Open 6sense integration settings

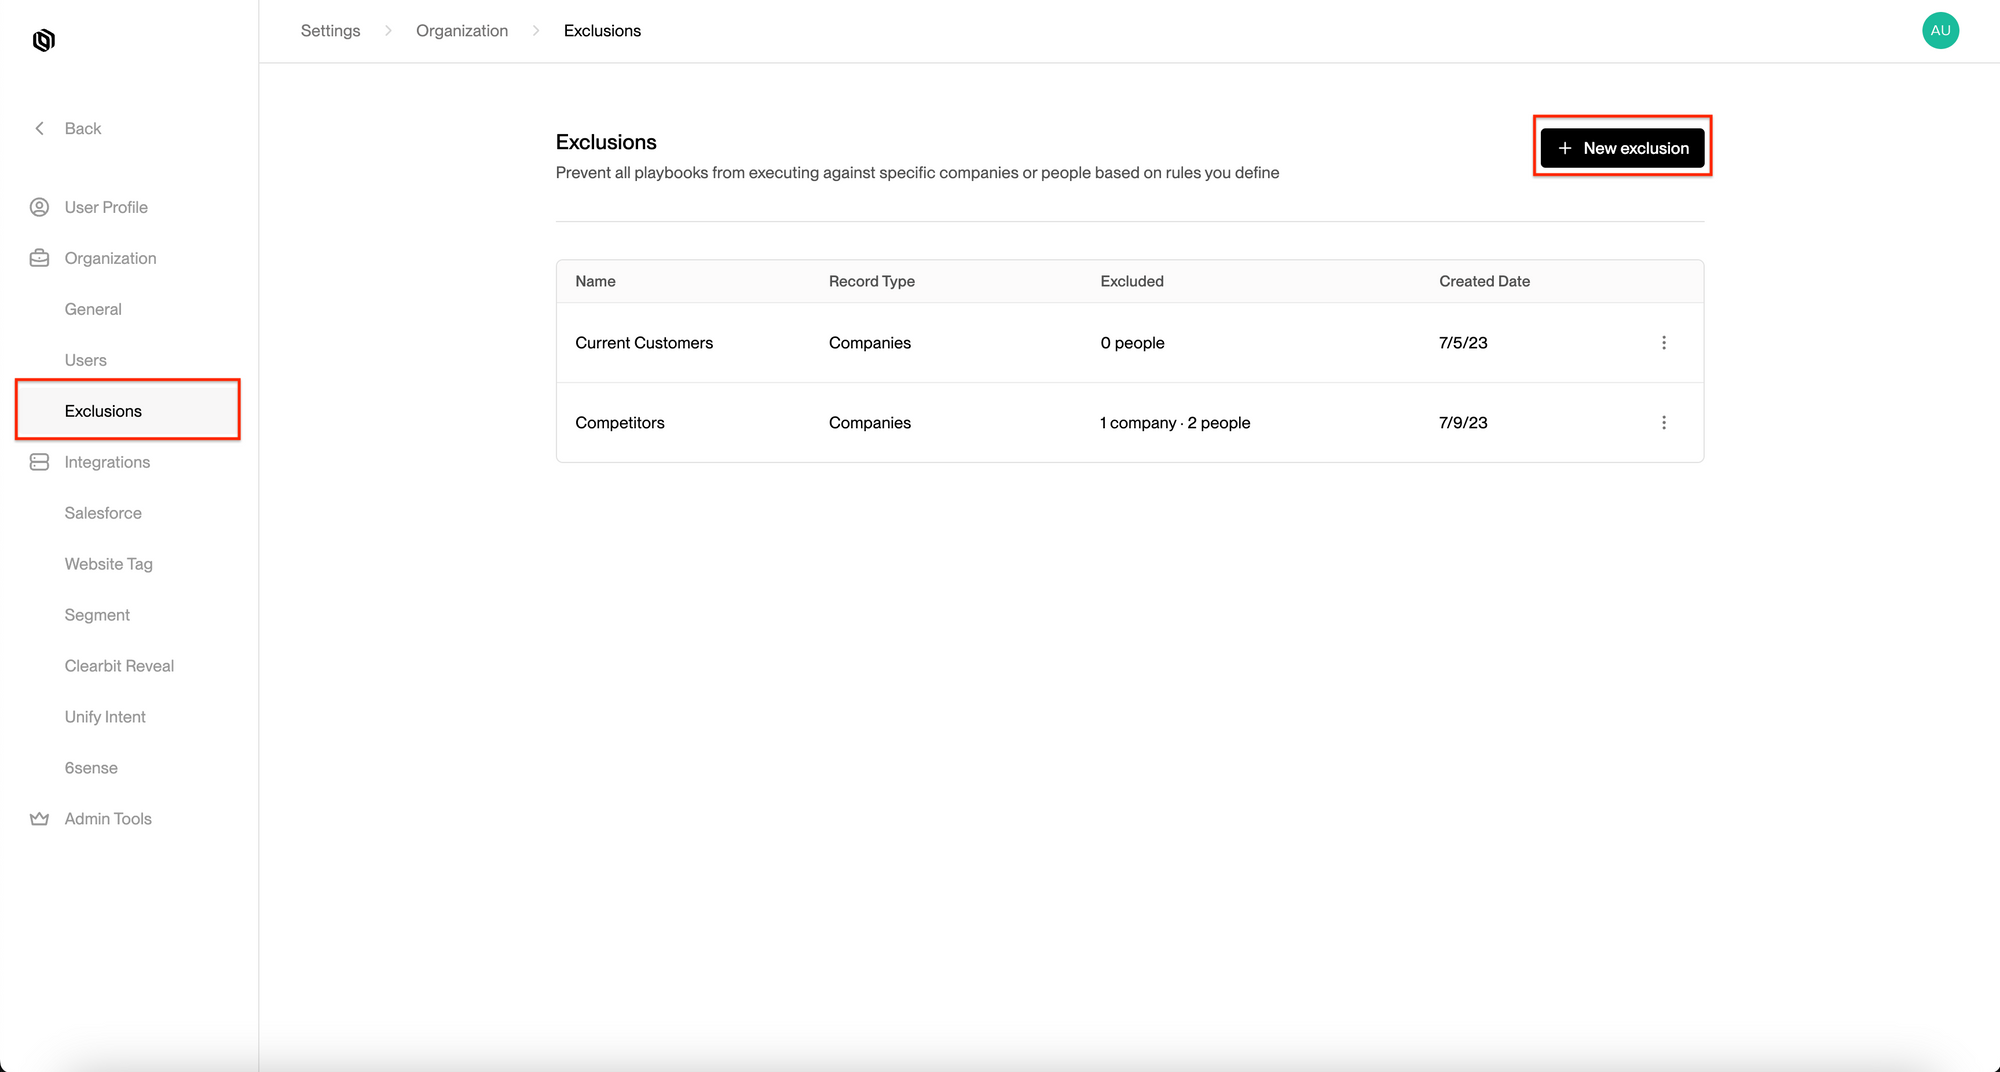91,768
